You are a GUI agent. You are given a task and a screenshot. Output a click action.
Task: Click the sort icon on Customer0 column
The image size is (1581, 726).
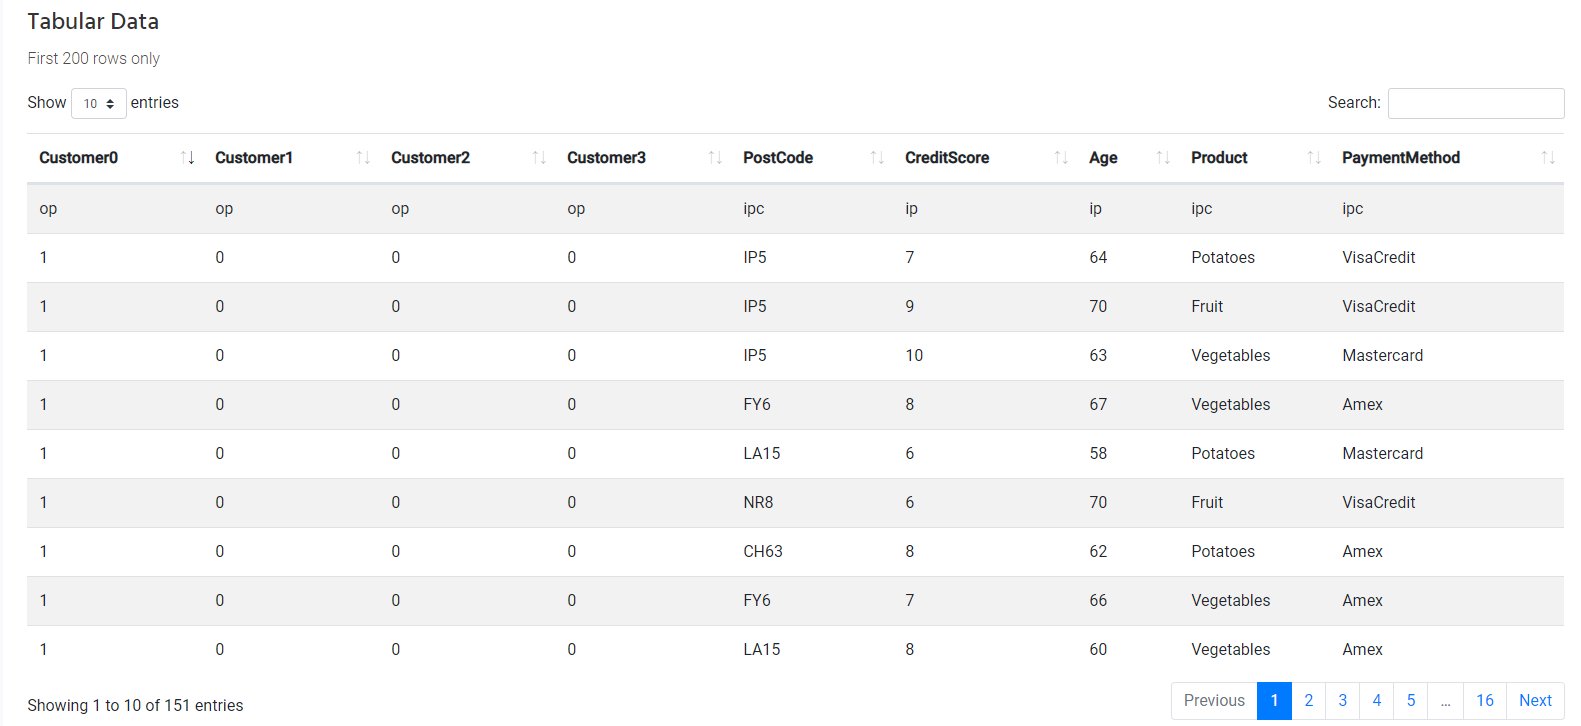tap(188, 157)
